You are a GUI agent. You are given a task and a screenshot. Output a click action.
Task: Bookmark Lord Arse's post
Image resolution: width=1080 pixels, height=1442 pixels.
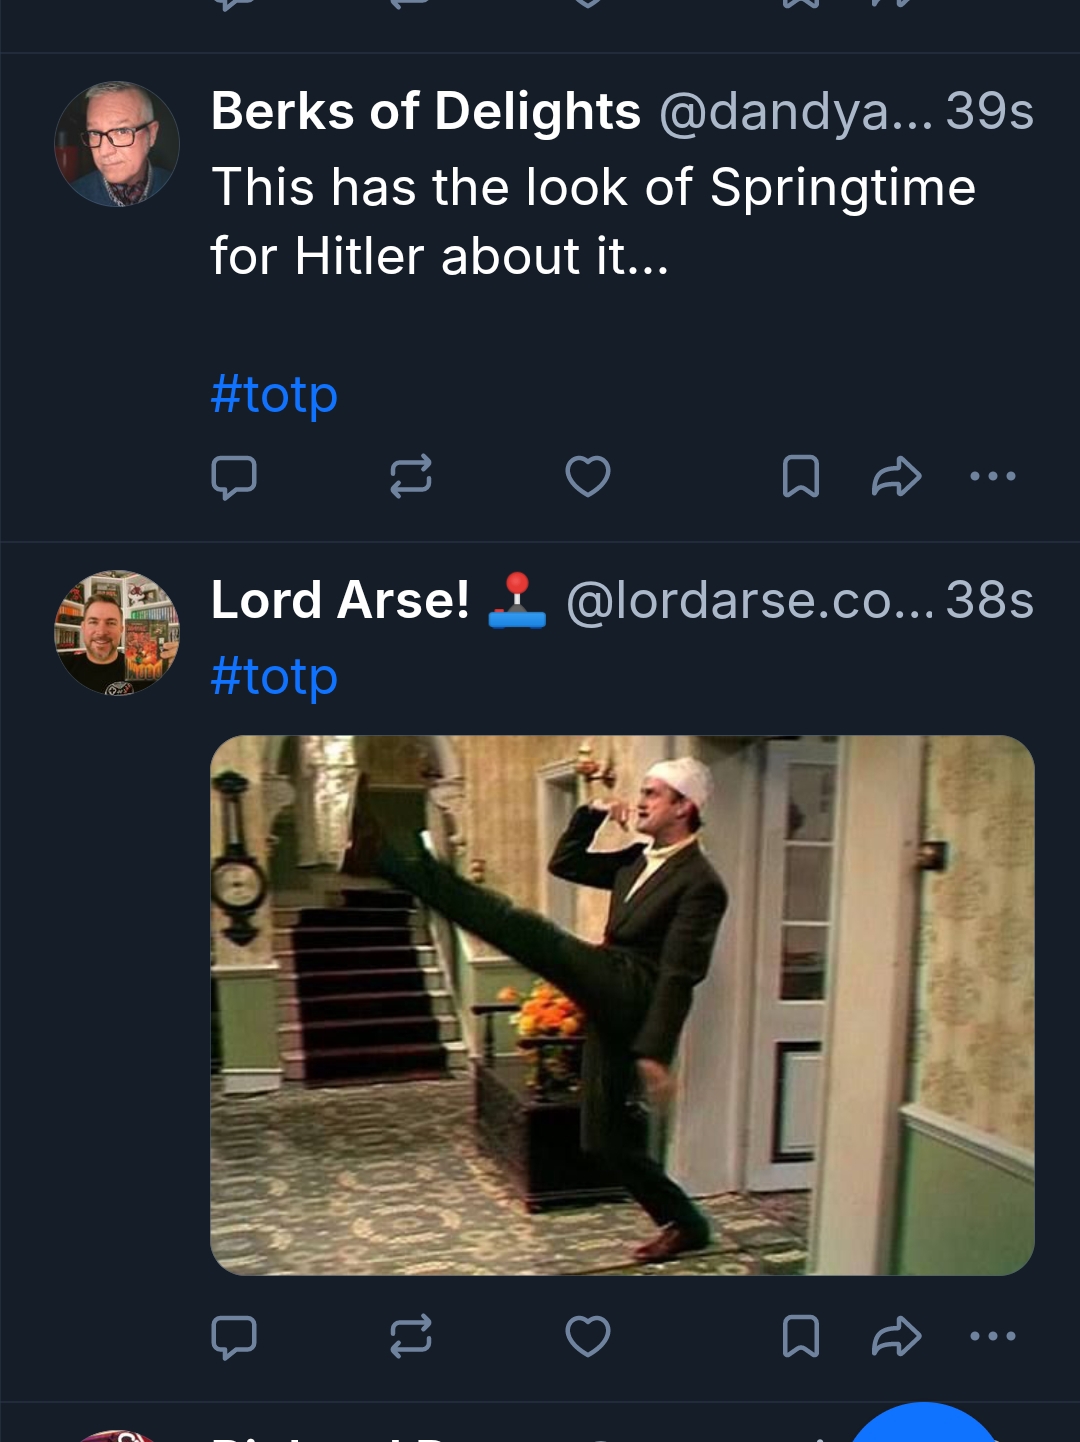click(800, 1336)
